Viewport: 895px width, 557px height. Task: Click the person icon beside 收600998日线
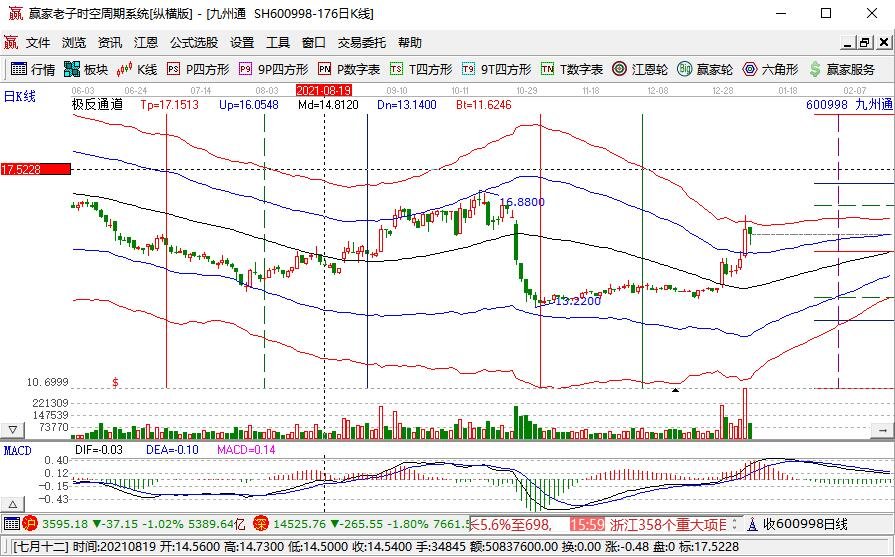(x=752, y=524)
